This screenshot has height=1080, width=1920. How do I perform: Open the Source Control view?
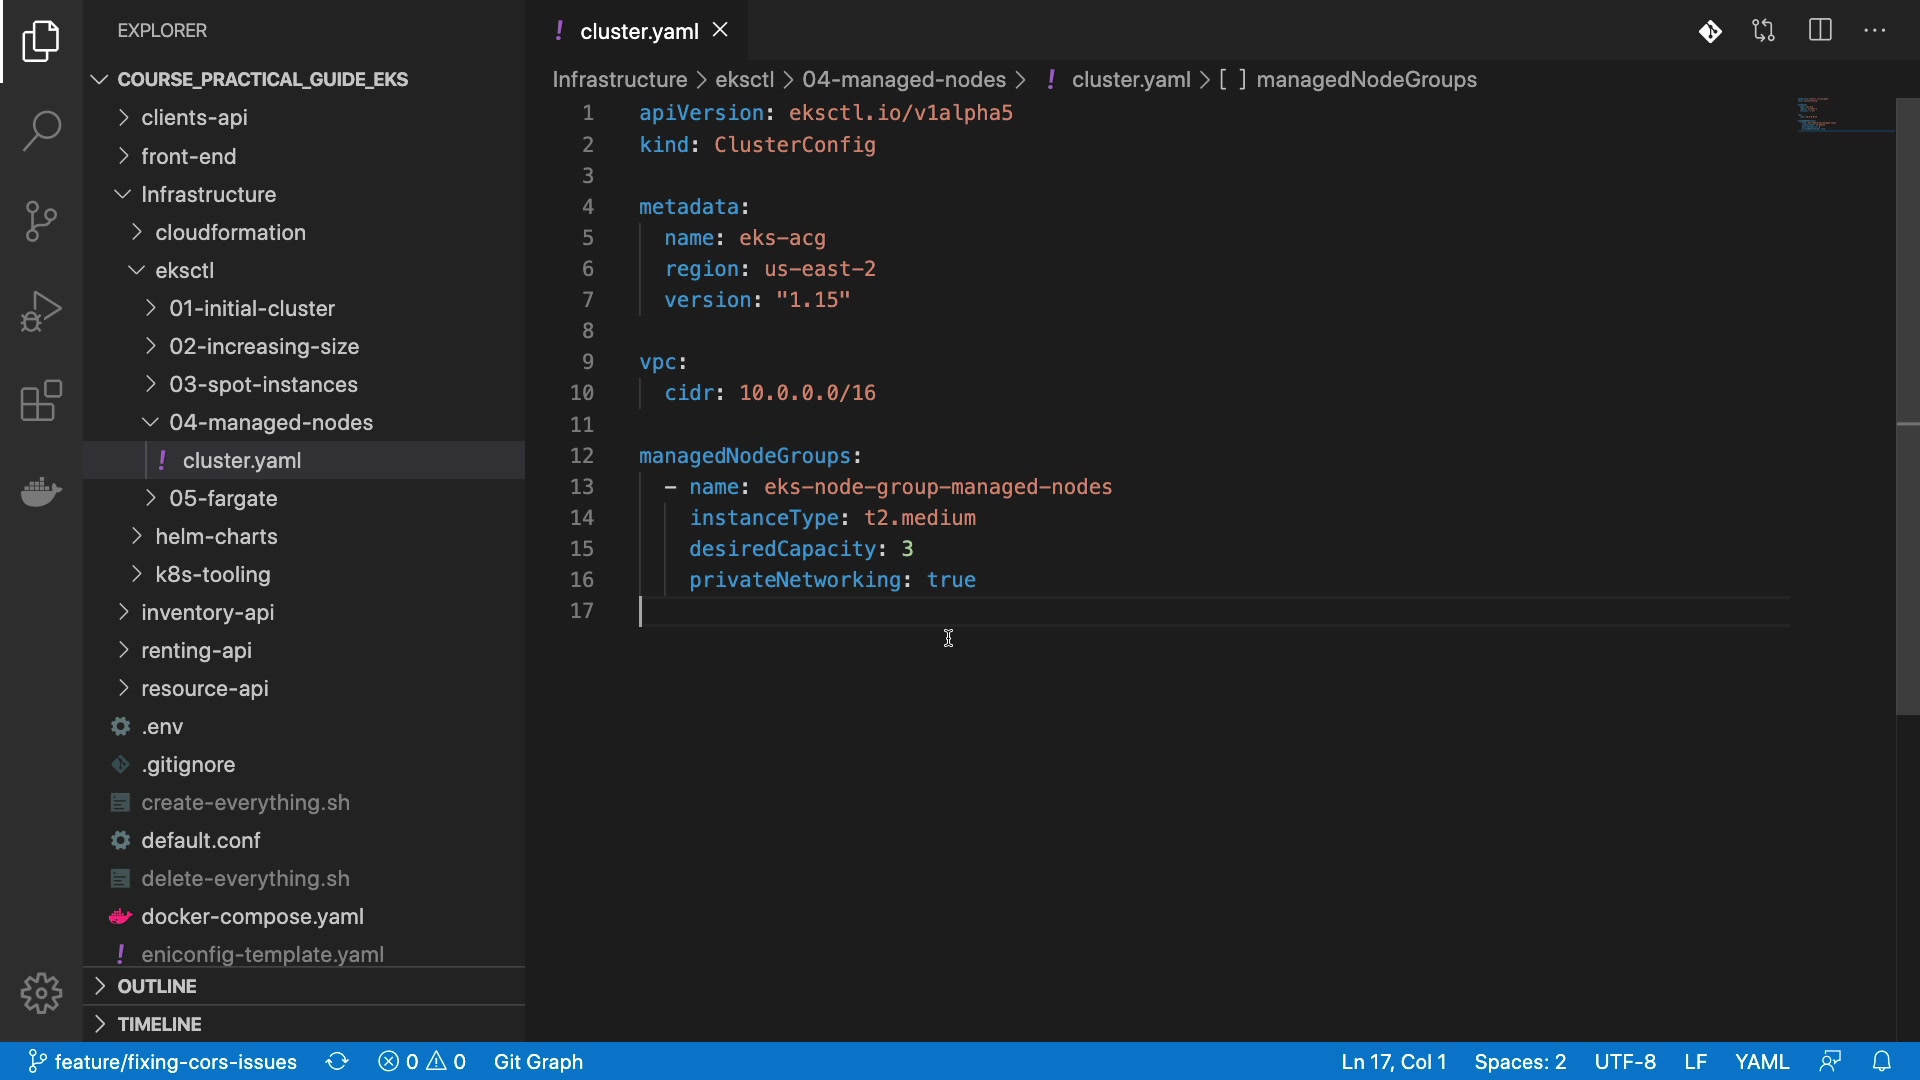click(41, 221)
